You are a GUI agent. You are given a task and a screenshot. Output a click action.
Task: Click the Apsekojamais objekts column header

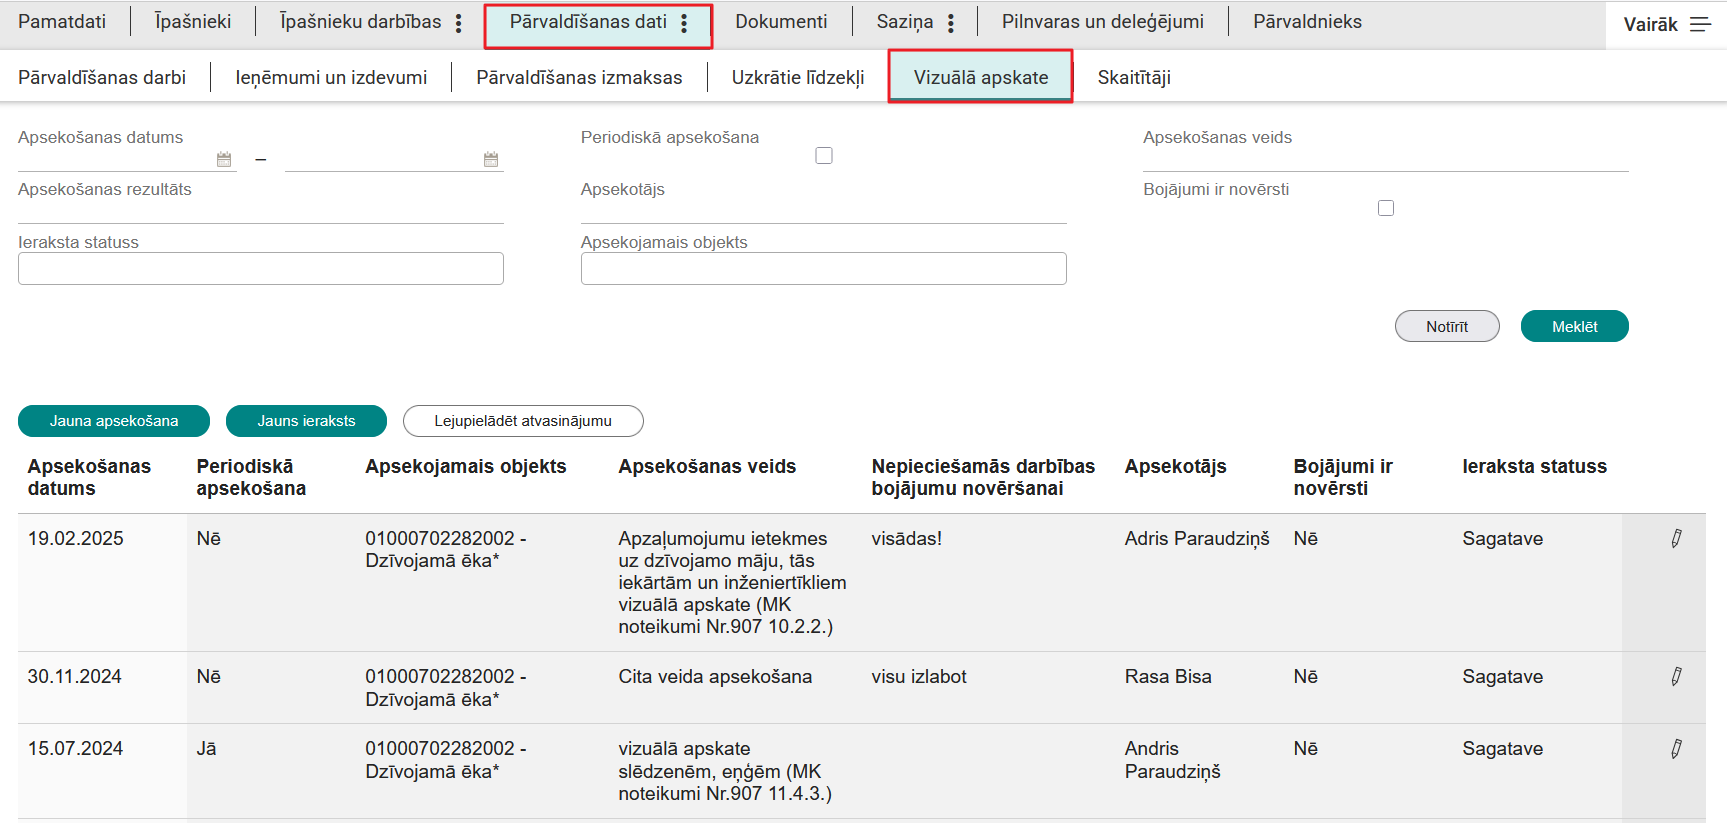tap(465, 466)
